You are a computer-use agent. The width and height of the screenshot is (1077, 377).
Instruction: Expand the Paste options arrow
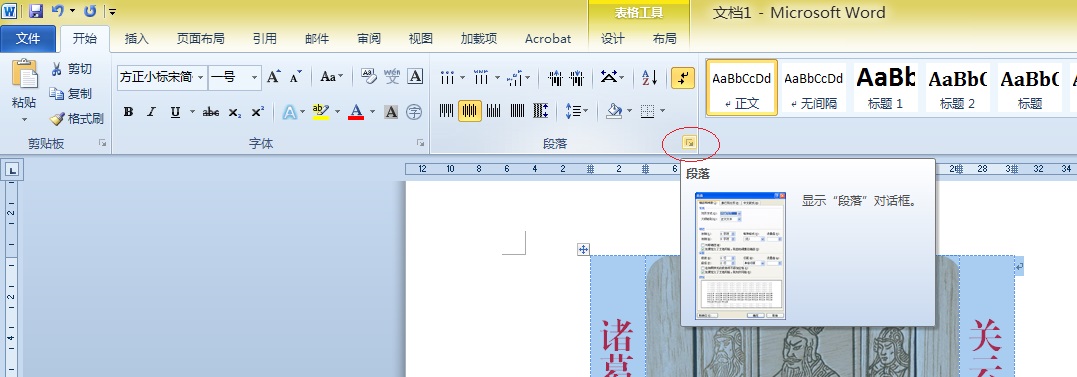pos(25,119)
